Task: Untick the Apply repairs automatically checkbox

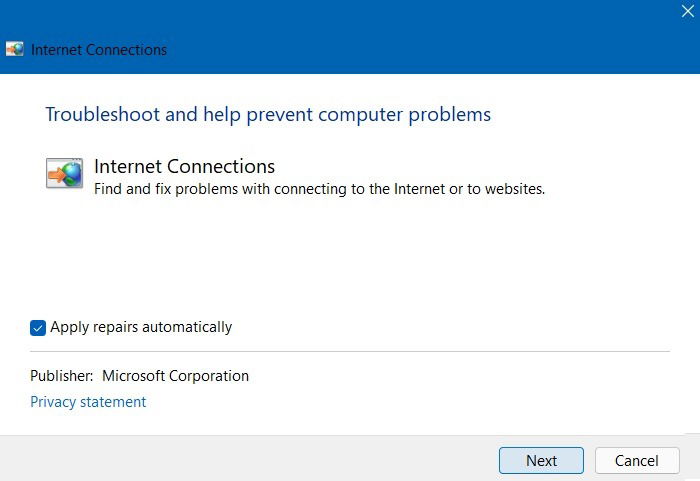Action: coord(38,327)
